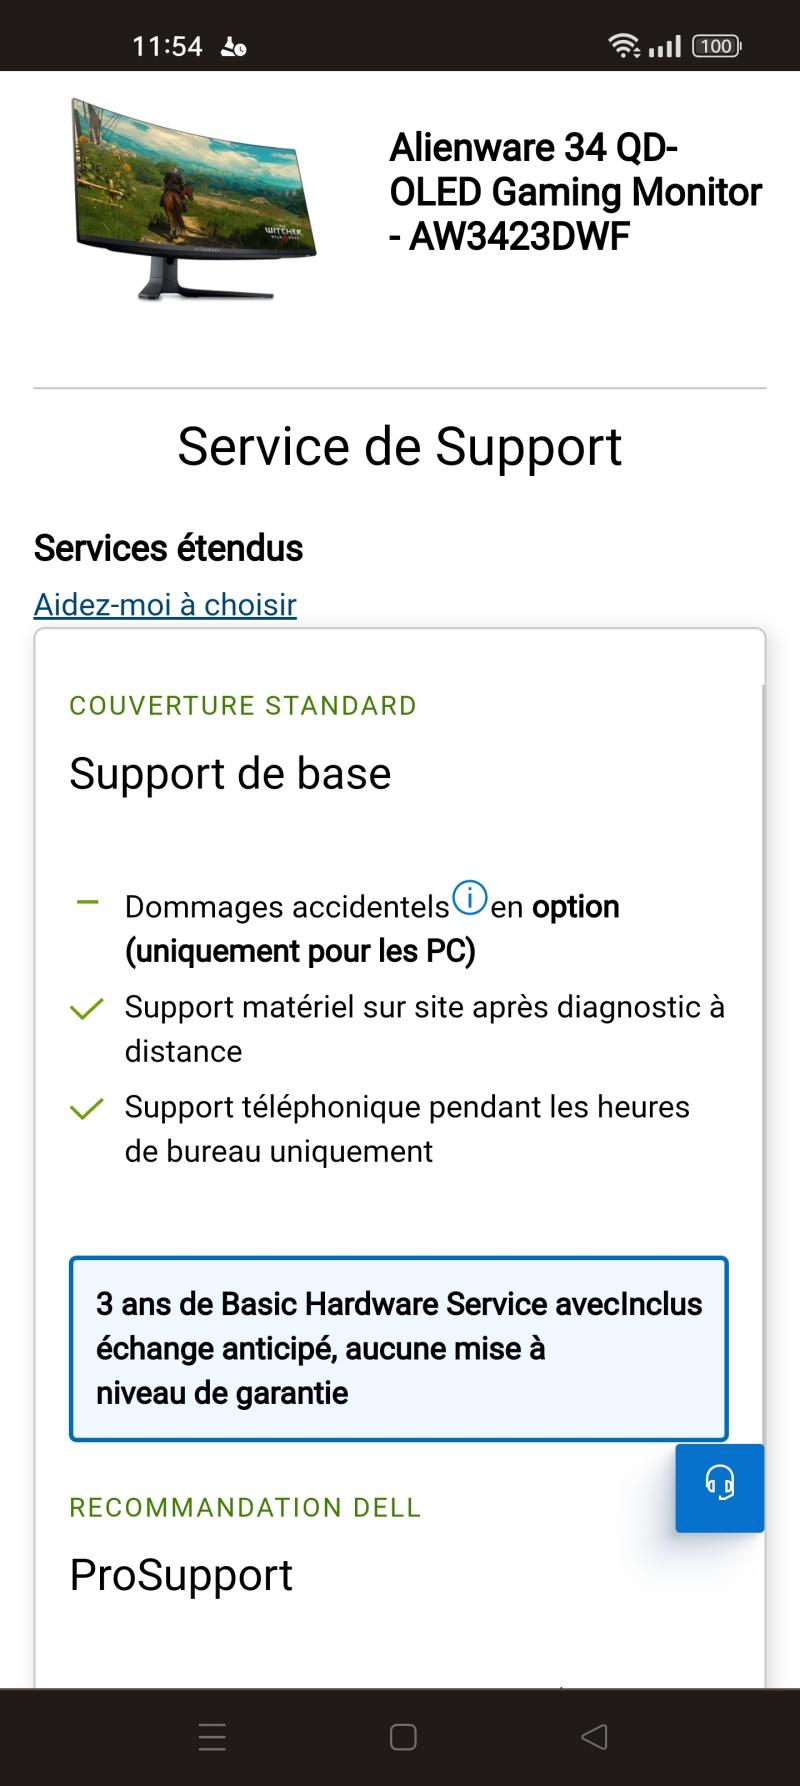Click the Aidez-moi à choisir link

[x=165, y=605]
